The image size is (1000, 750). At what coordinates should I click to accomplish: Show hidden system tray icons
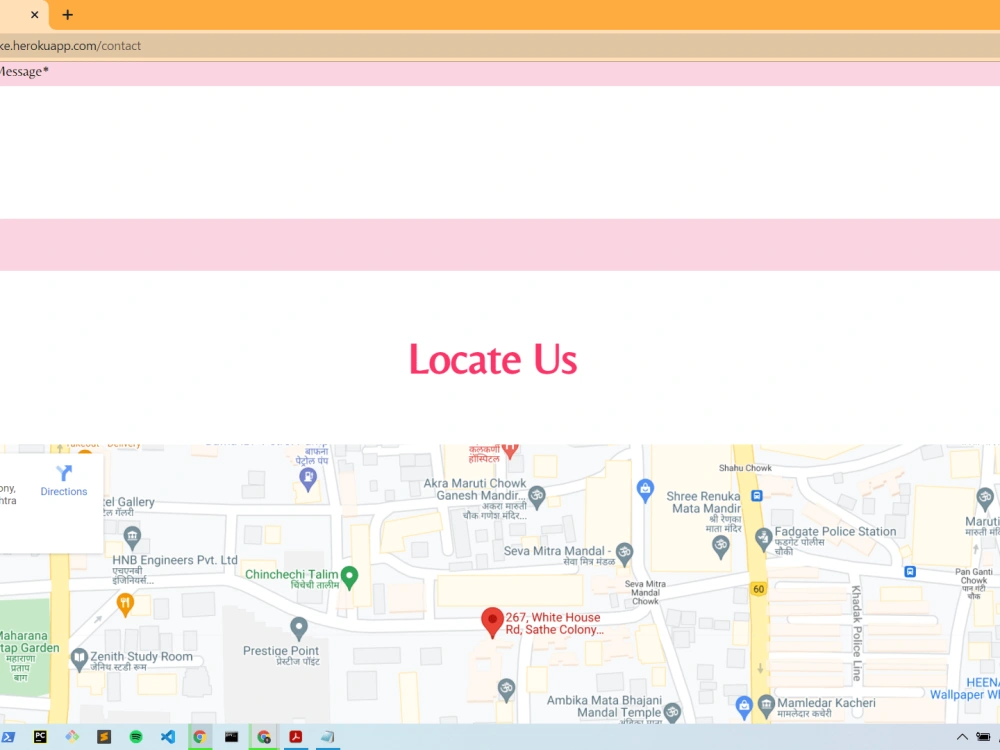(962, 737)
